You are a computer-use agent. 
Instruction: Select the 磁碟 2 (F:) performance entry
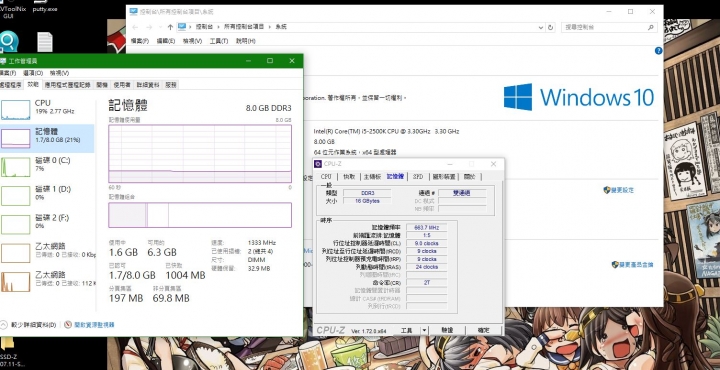pos(47,224)
